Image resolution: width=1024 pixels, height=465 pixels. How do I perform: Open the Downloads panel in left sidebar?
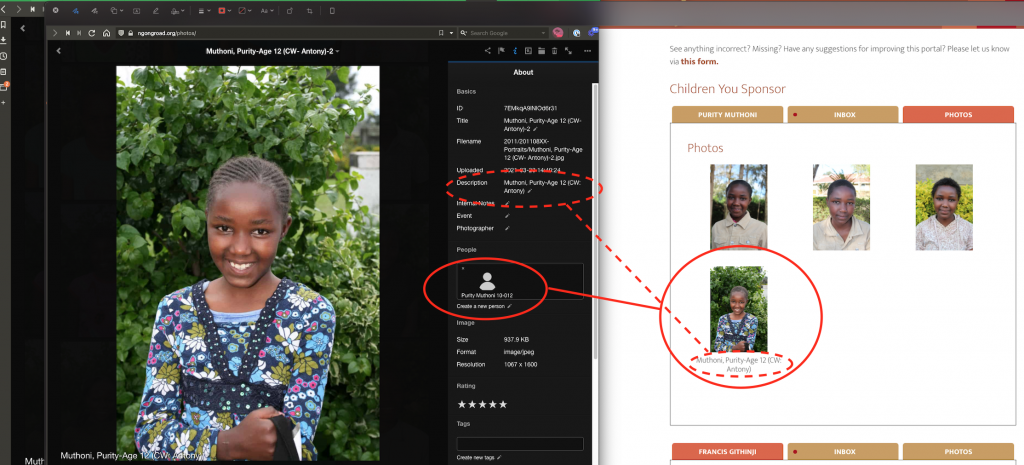[3, 40]
